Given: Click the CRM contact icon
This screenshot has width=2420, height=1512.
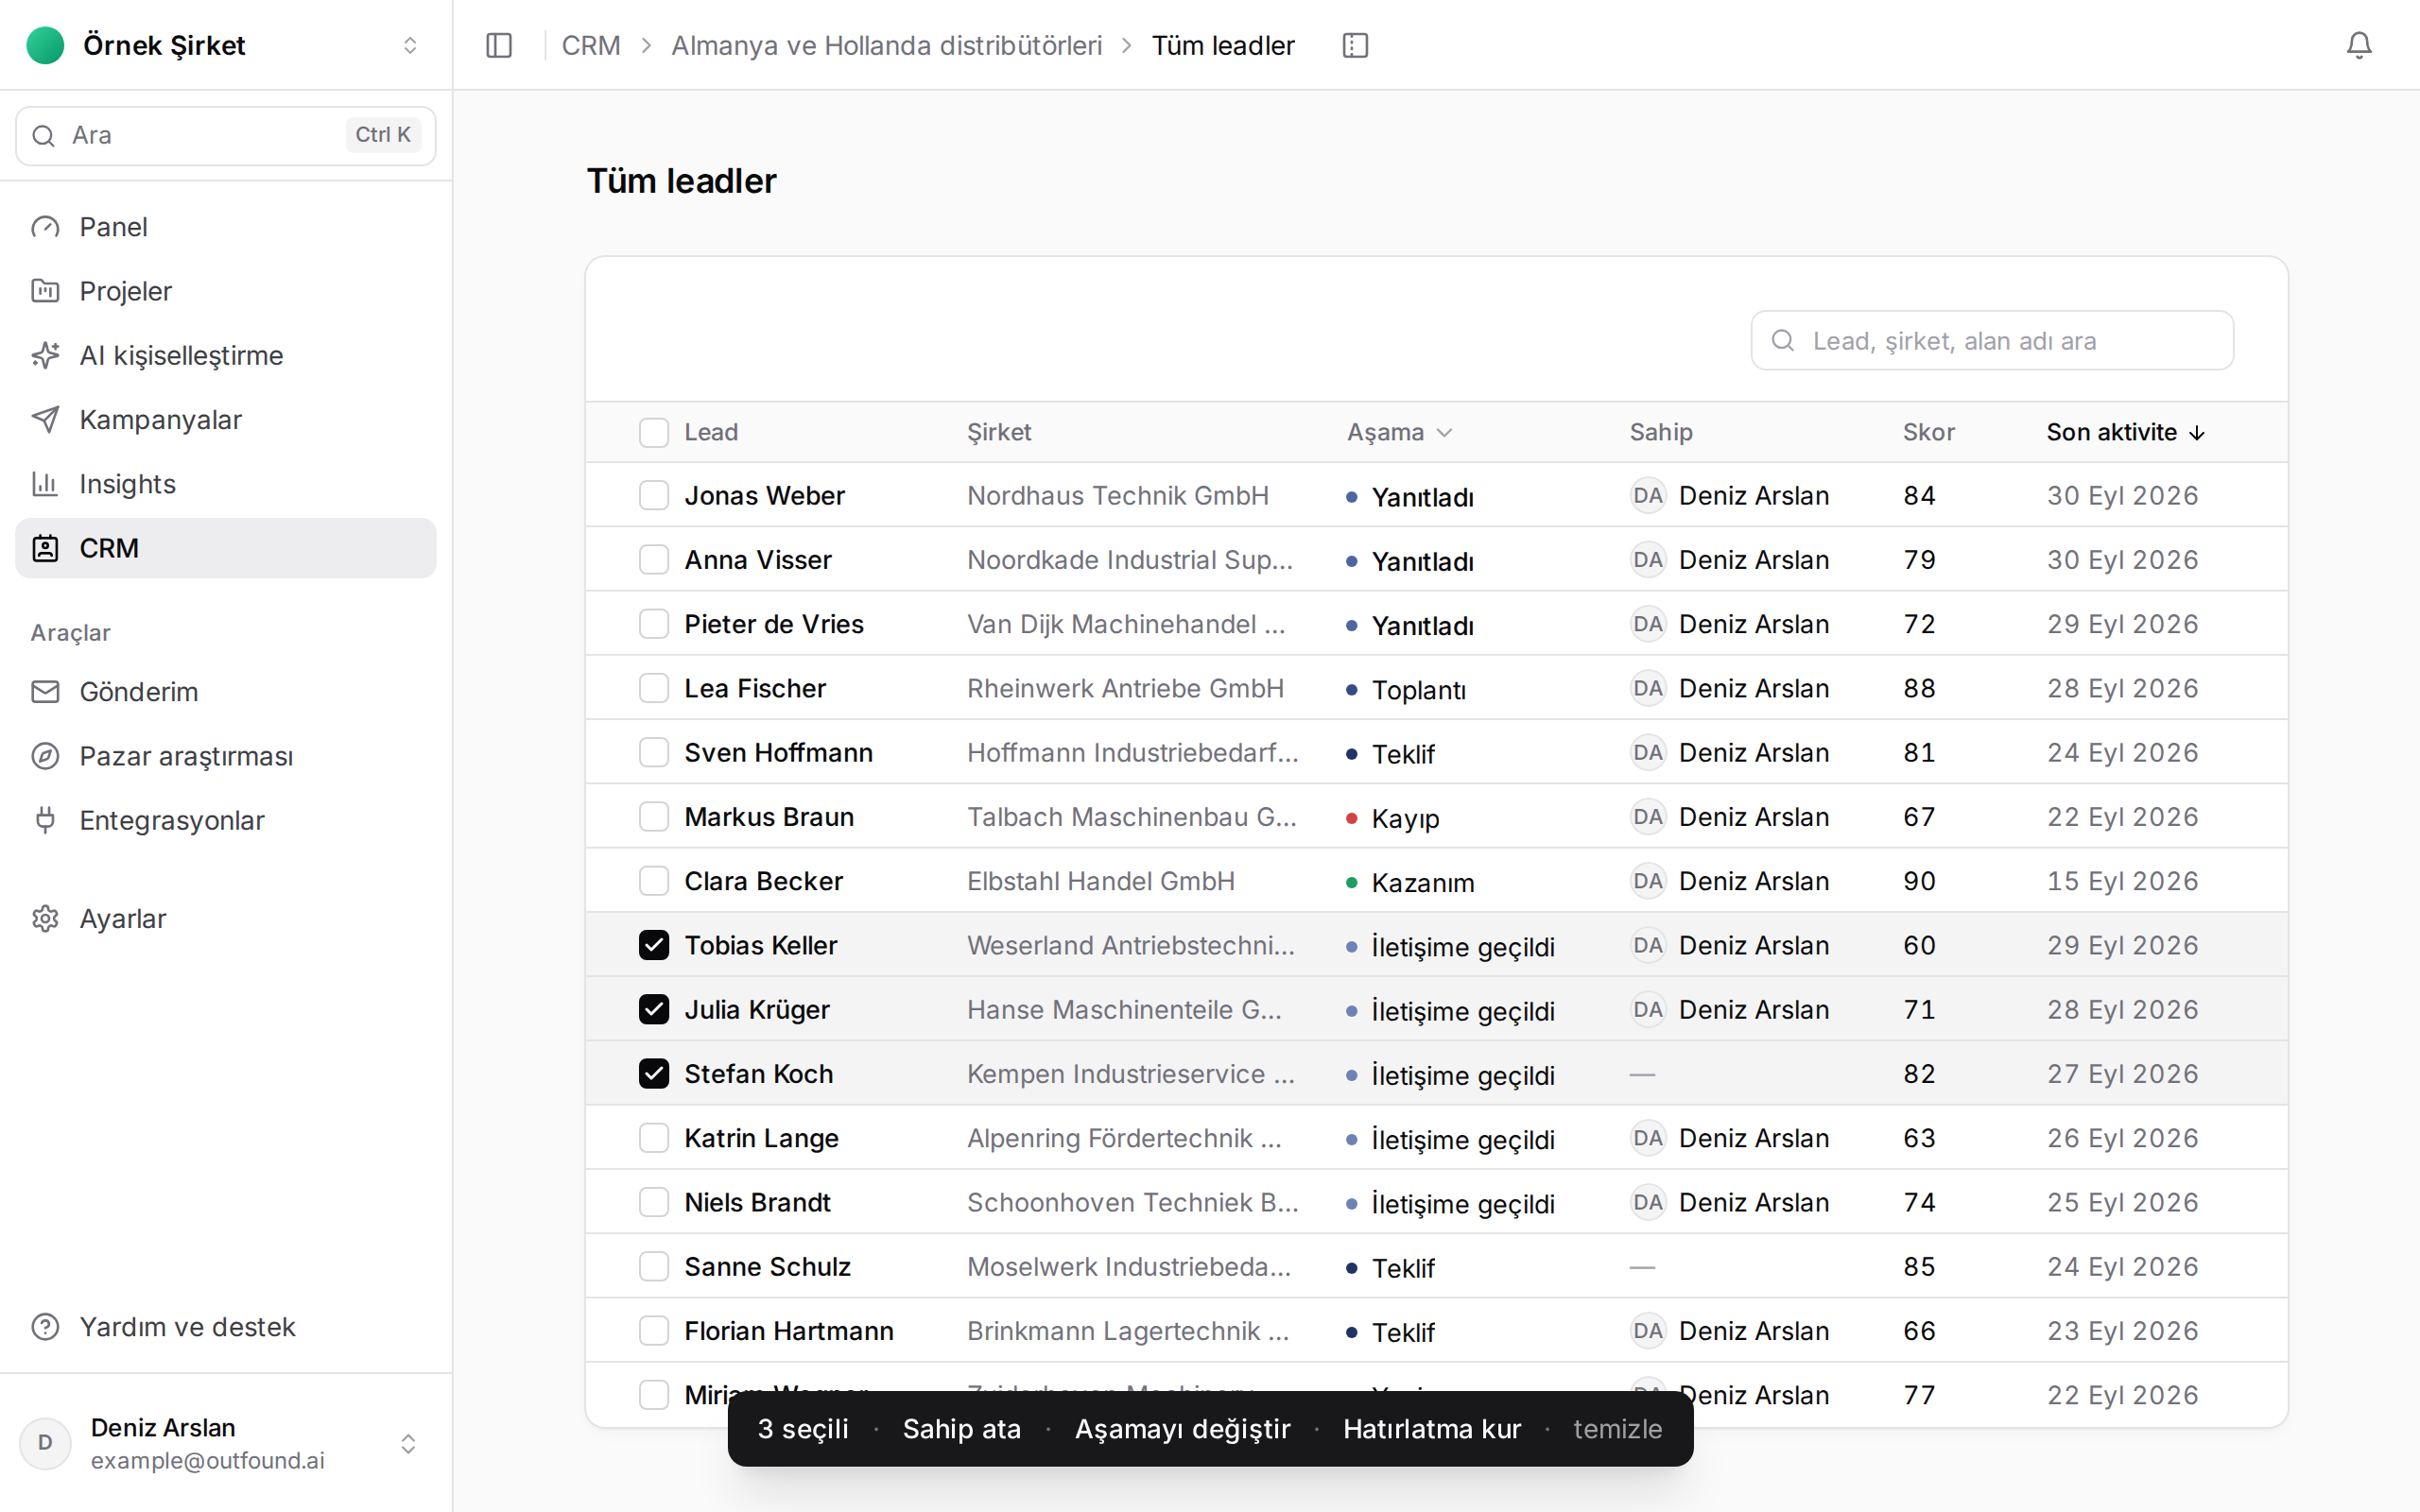Looking at the screenshot, I should [x=45, y=548].
